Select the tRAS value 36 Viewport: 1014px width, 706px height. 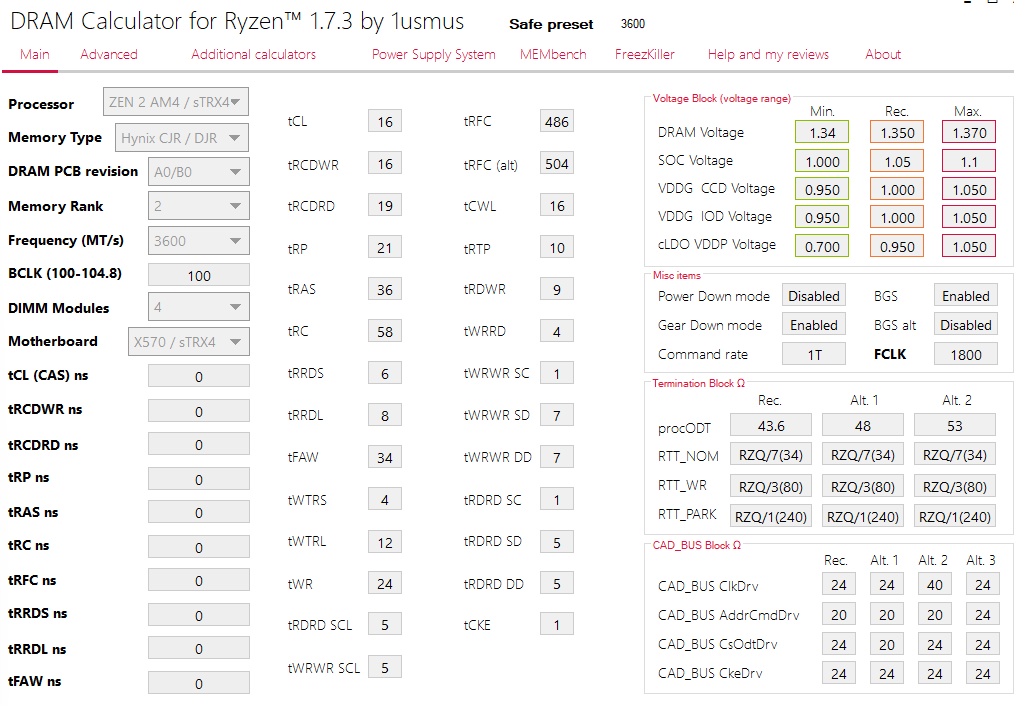pyautogui.click(x=385, y=289)
